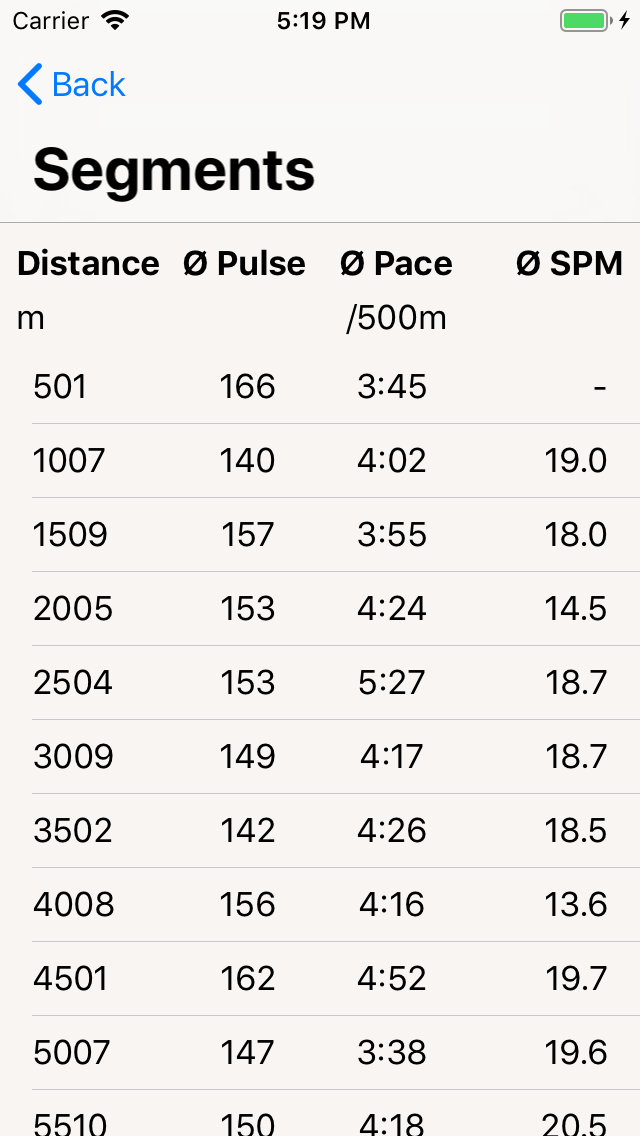The height and width of the screenshot is (1136, 640).
Task: Go back using the Back button
Action: pyautogui.click(x=72, y=85)
